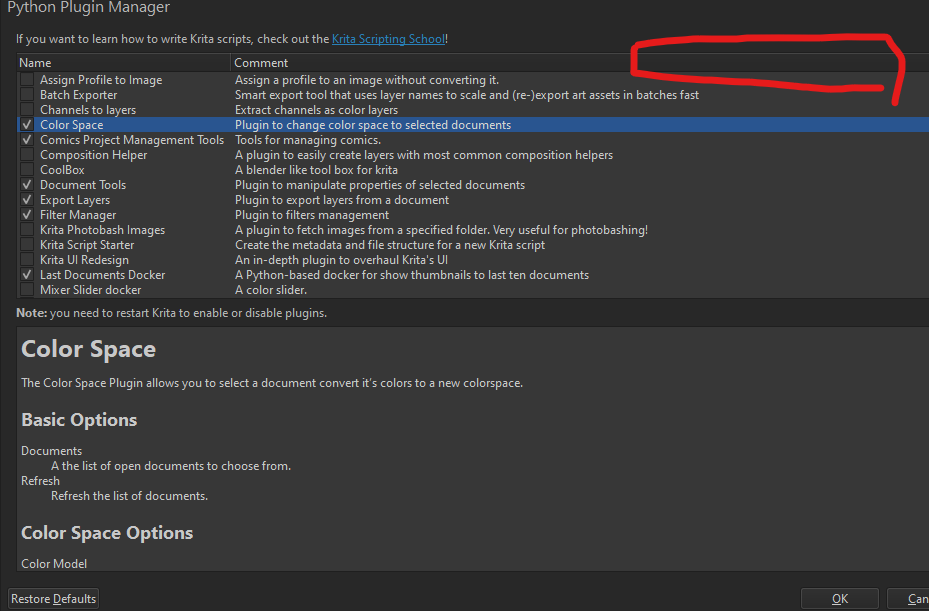Enable the Assign Profile to Image plugin checkbox
The width and height of the screenshot is (929, 611).
pos(27,80)
